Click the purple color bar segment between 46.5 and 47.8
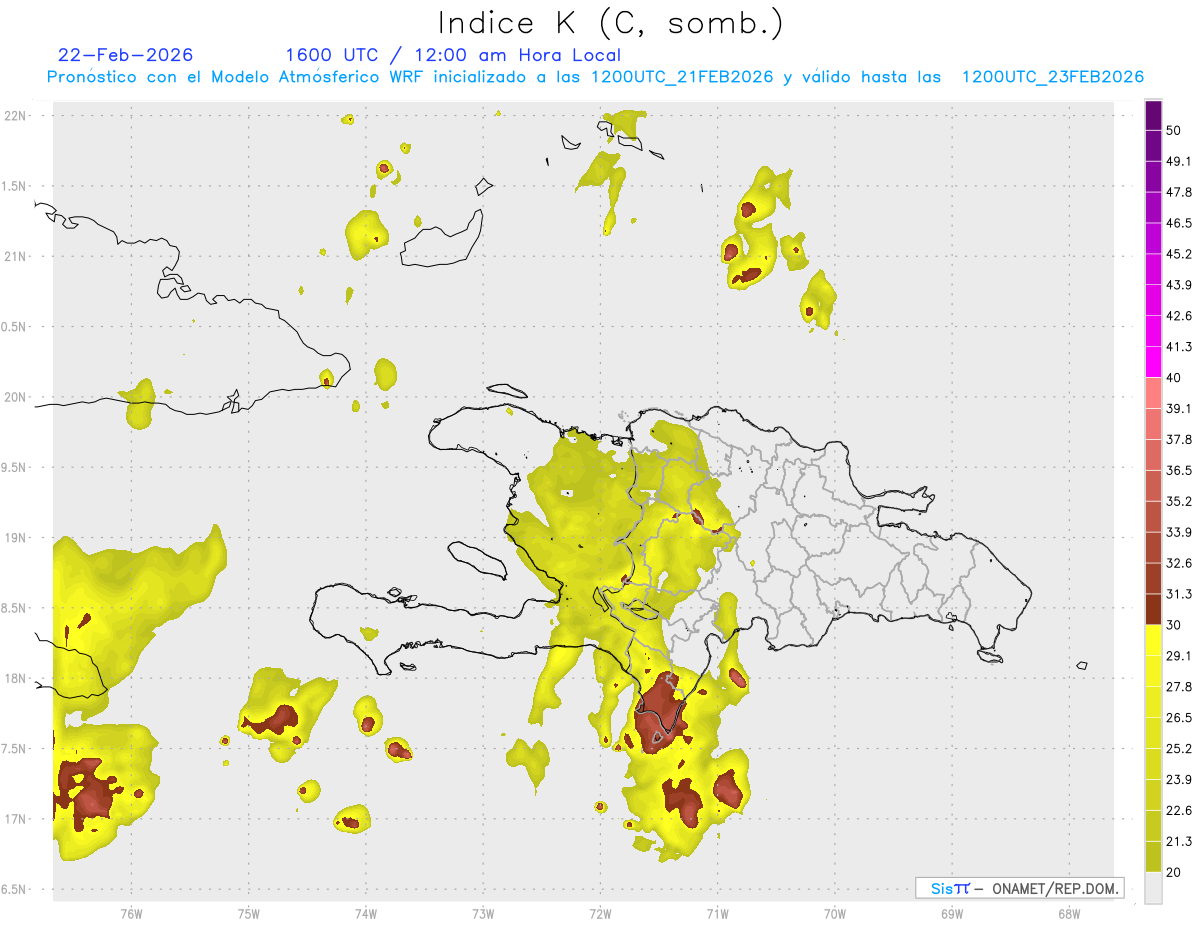Screen dimensions: 1200x927 pos(1153,207)
